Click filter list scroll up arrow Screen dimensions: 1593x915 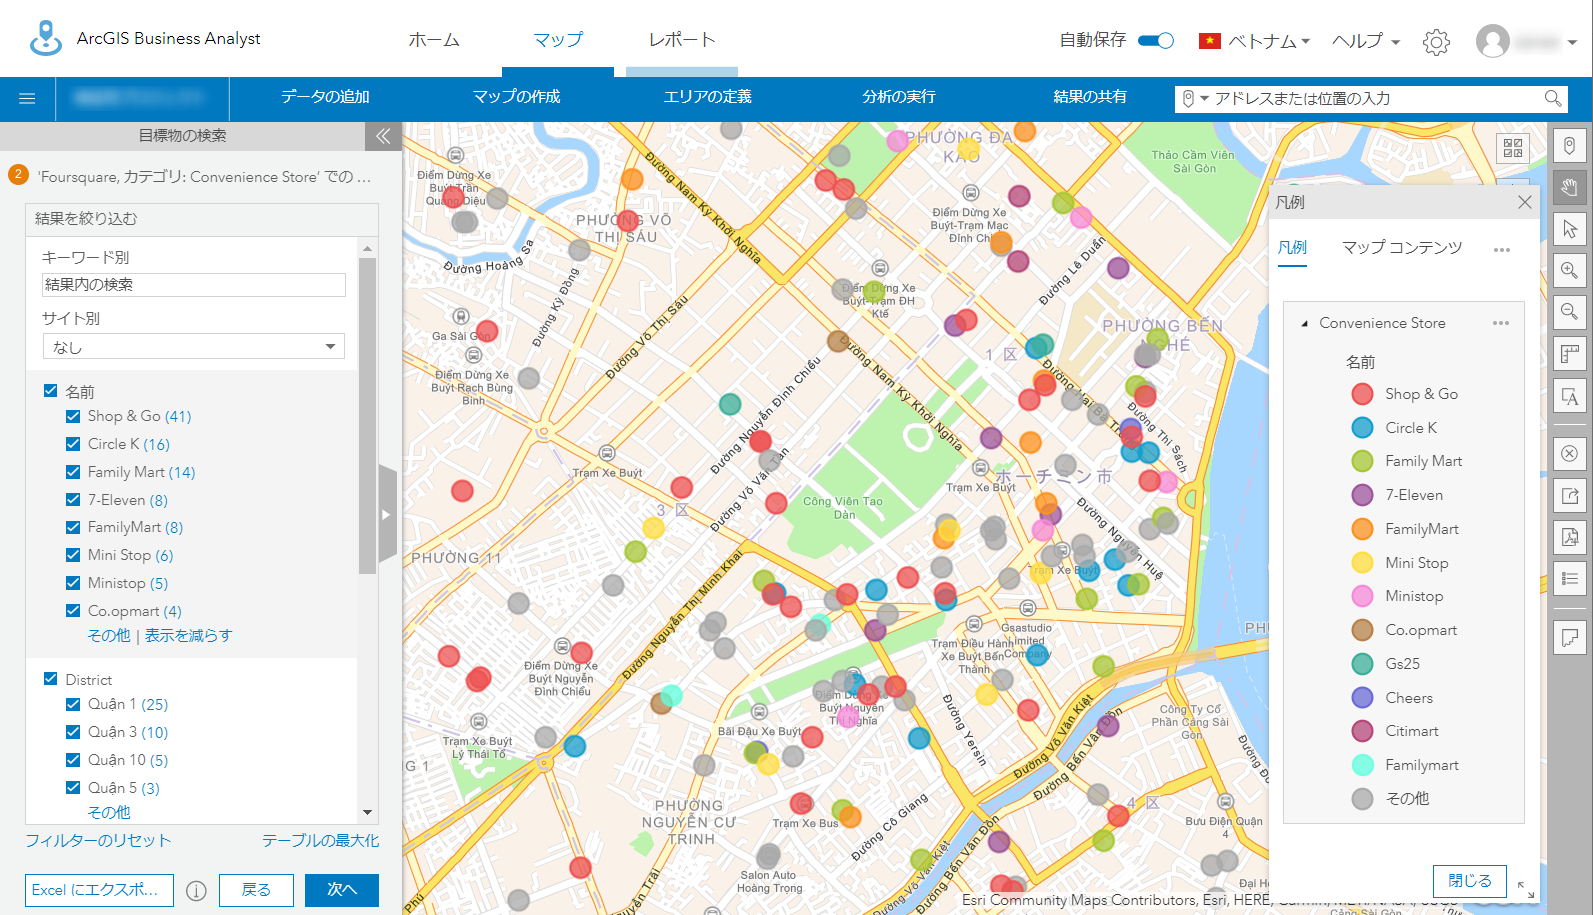(x=367, y=248)
